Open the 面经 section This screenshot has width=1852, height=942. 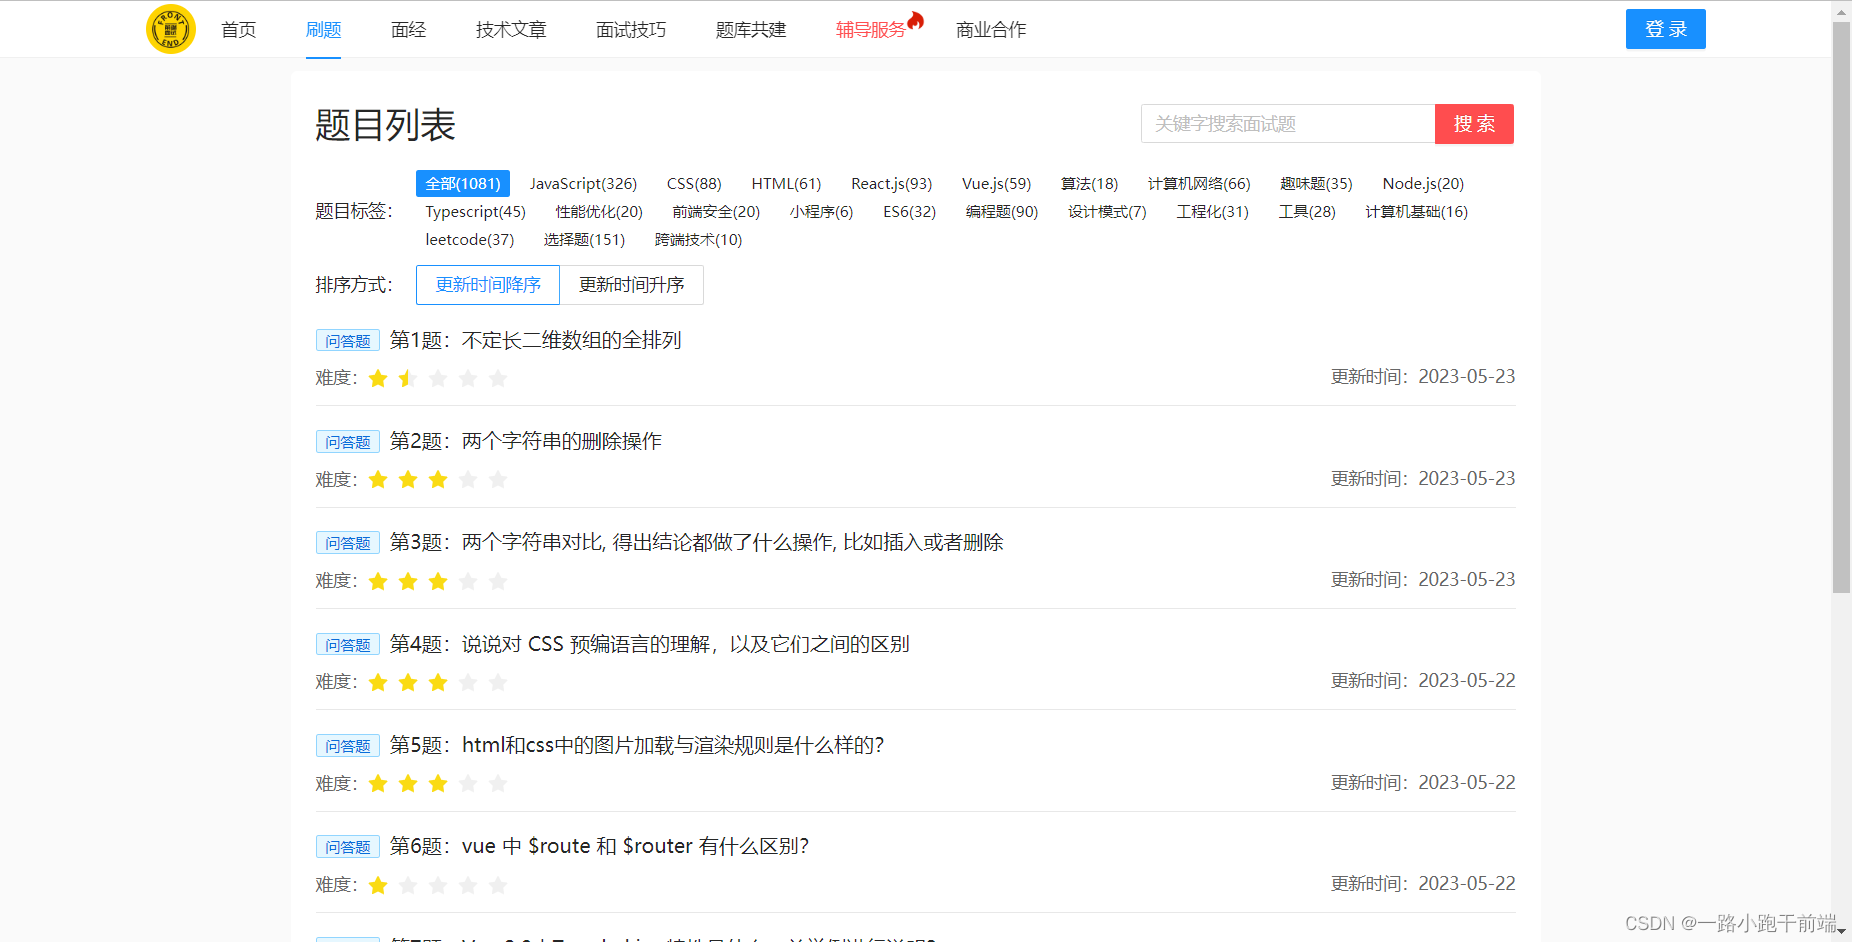coord(407,29)
